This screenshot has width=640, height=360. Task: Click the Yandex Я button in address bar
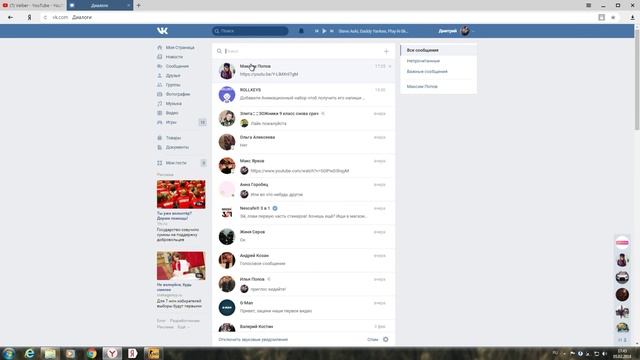click(x=29, y=17)
